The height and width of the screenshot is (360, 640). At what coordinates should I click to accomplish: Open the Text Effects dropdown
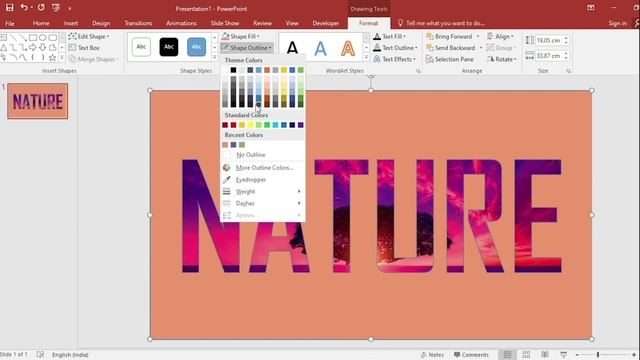(395, 59)
